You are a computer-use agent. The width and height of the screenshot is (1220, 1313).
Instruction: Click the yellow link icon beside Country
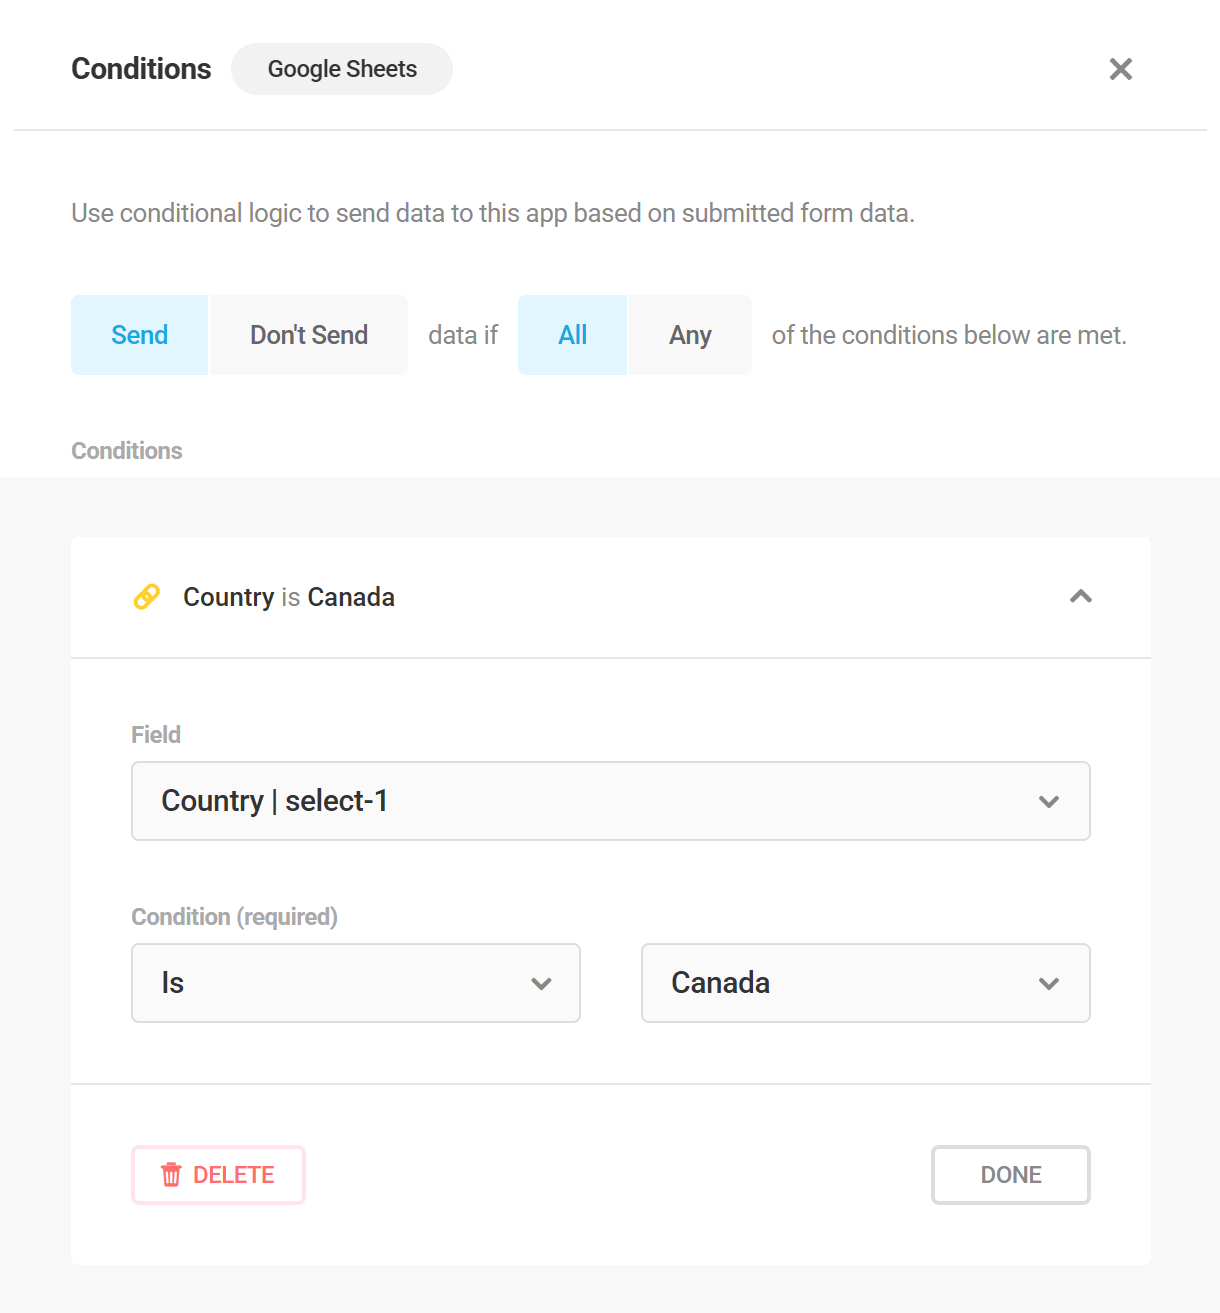147,597
